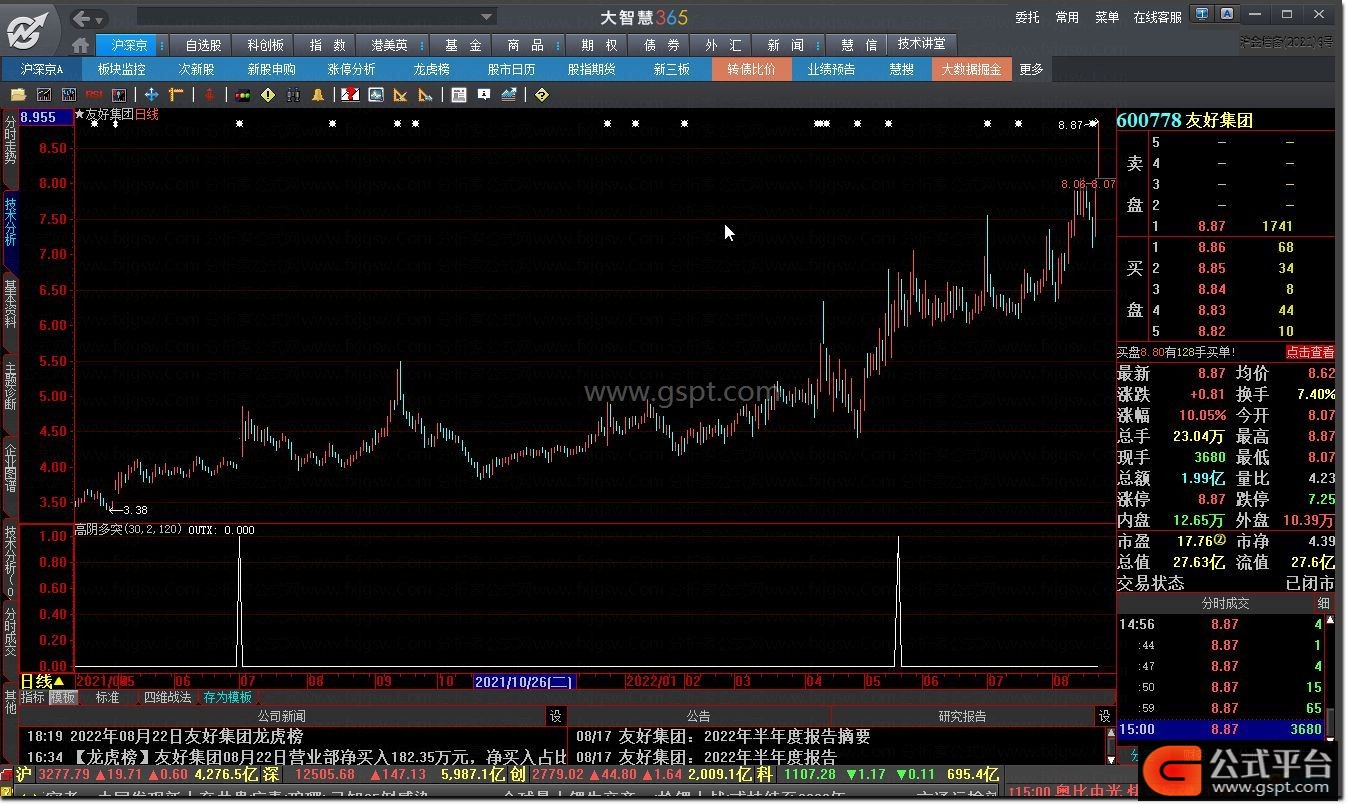Click the RSI indicator toolbar icon
This screenshot has height=804, width=1348.
(94, 95)
